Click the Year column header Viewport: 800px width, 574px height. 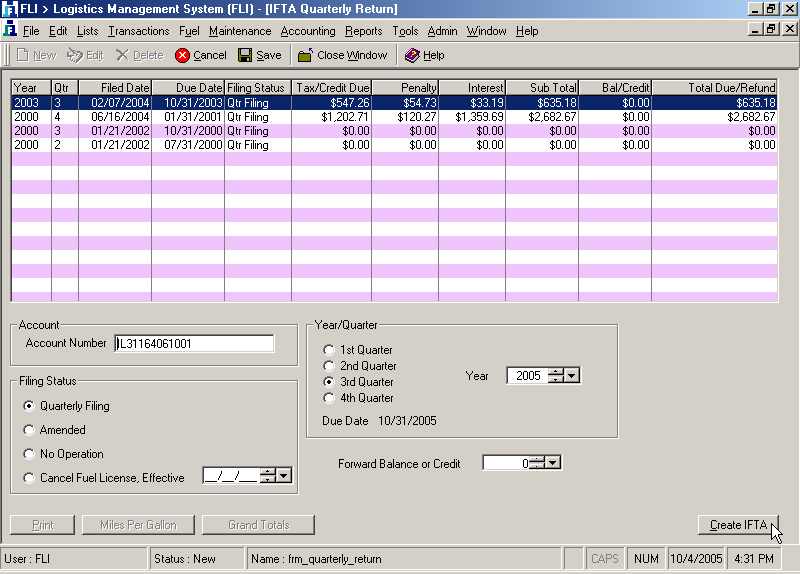click(x=31, y=88)
